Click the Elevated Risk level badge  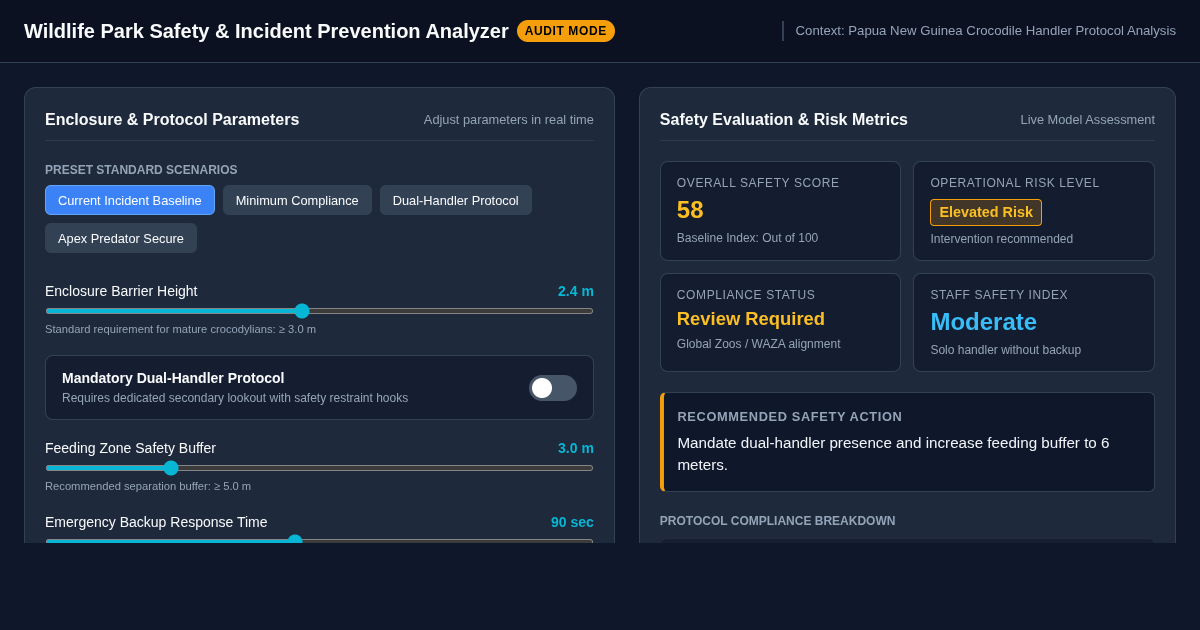click(986, 212)
